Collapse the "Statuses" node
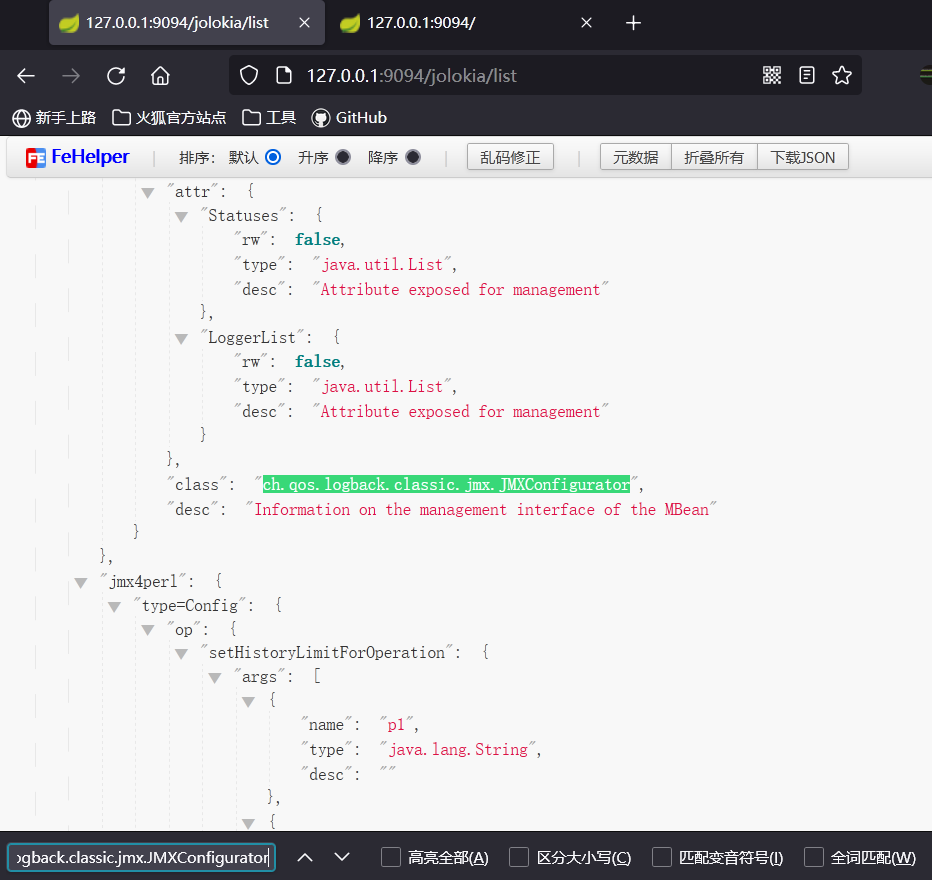 coord(181,217)
